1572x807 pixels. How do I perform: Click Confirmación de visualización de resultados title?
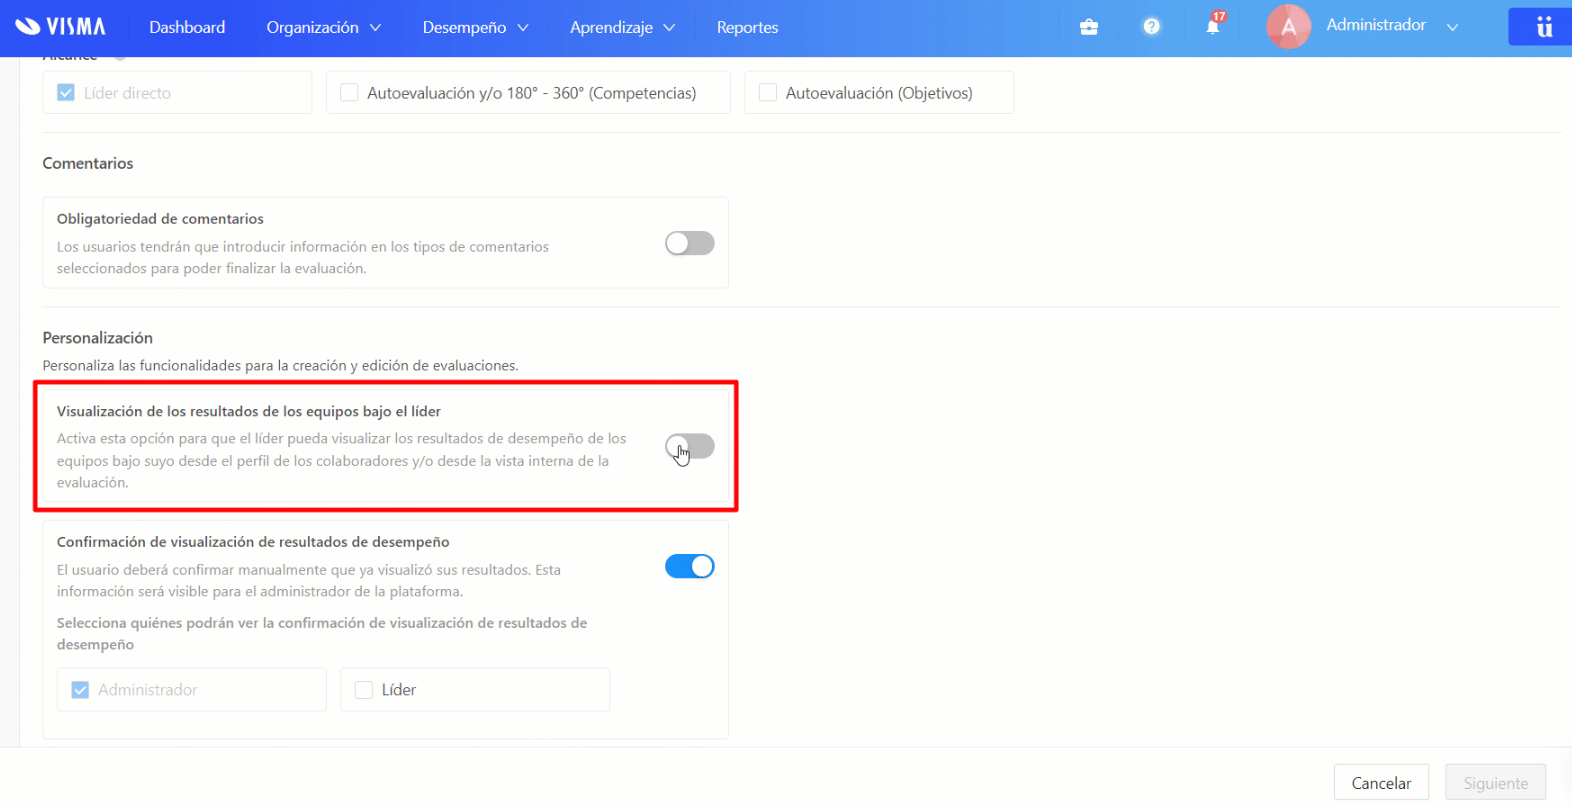[x=253, y=542]
